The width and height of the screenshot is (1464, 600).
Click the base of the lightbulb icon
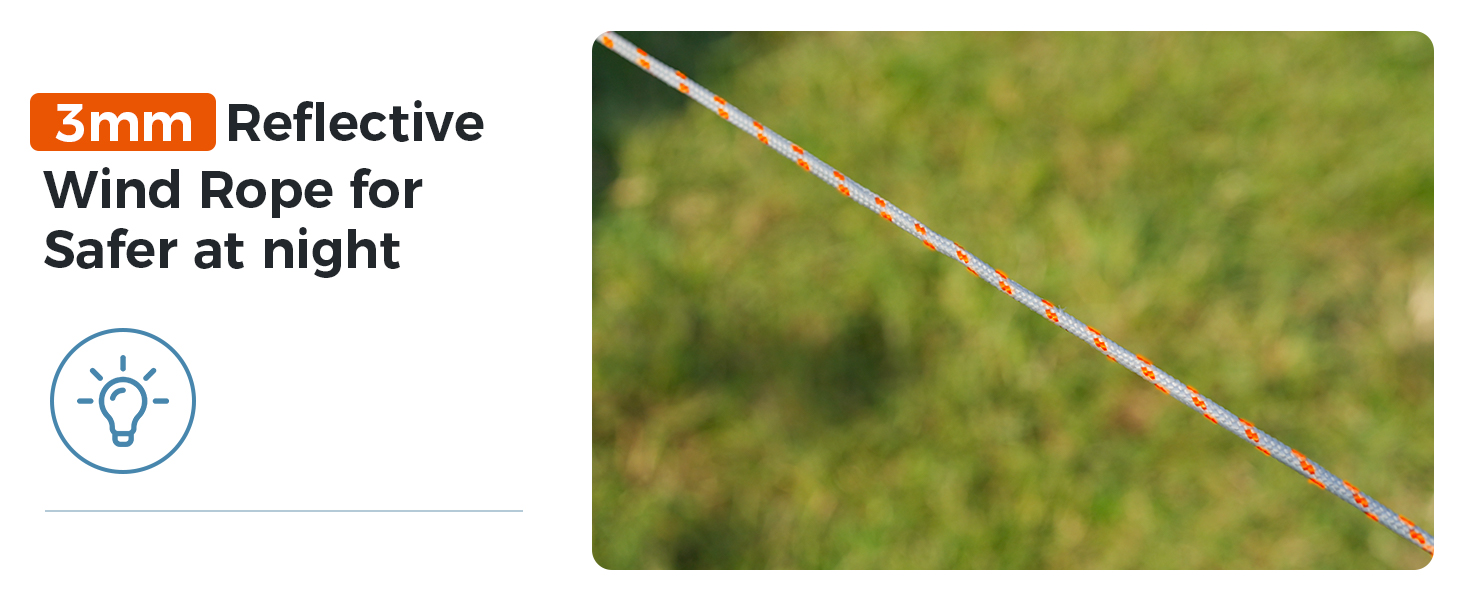123,436
